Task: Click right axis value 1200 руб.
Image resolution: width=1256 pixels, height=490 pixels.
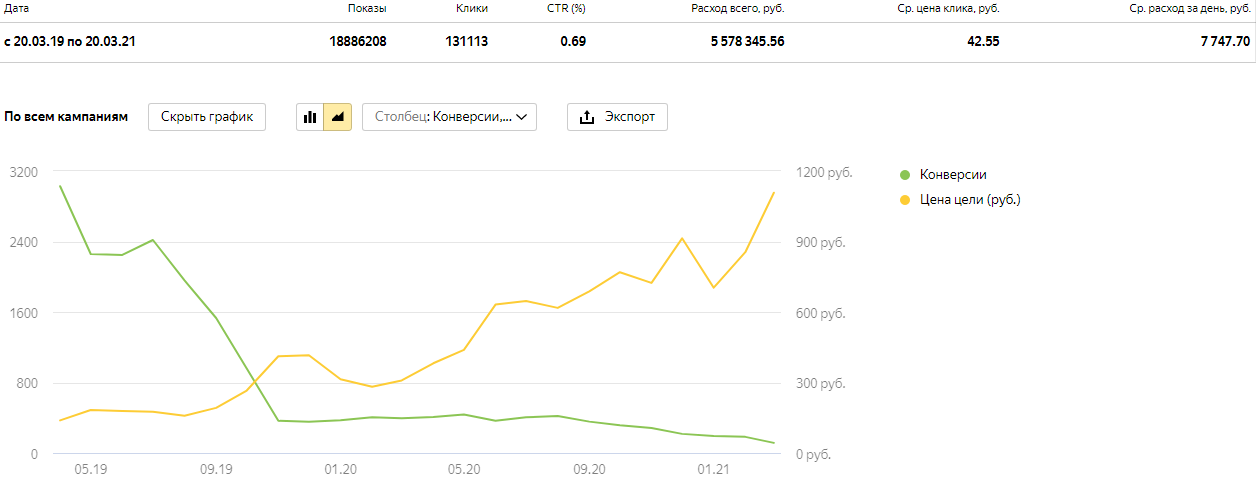Action: pos(825,172)
